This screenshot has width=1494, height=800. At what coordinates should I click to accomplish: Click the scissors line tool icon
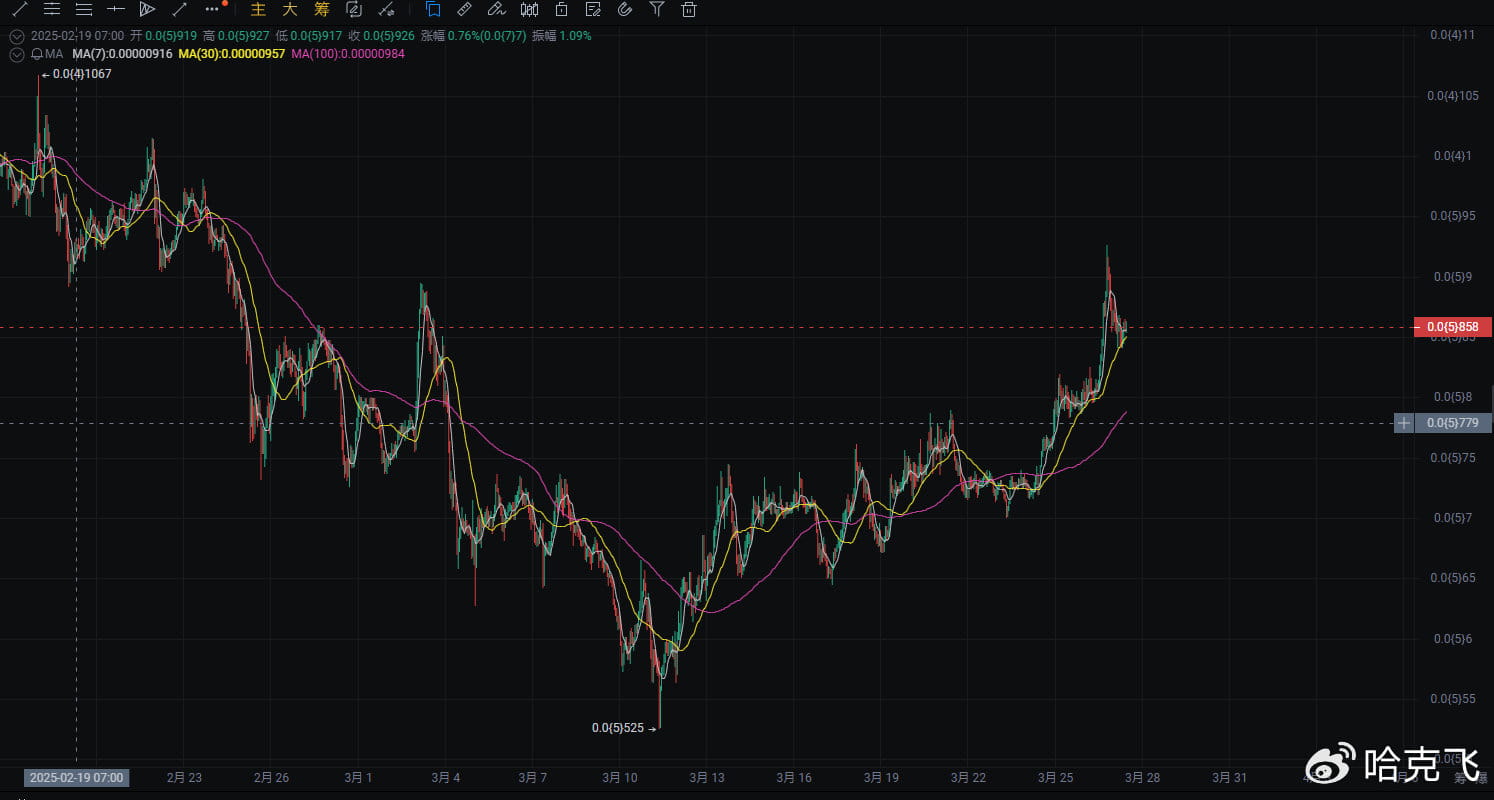[x=385, y=10]
